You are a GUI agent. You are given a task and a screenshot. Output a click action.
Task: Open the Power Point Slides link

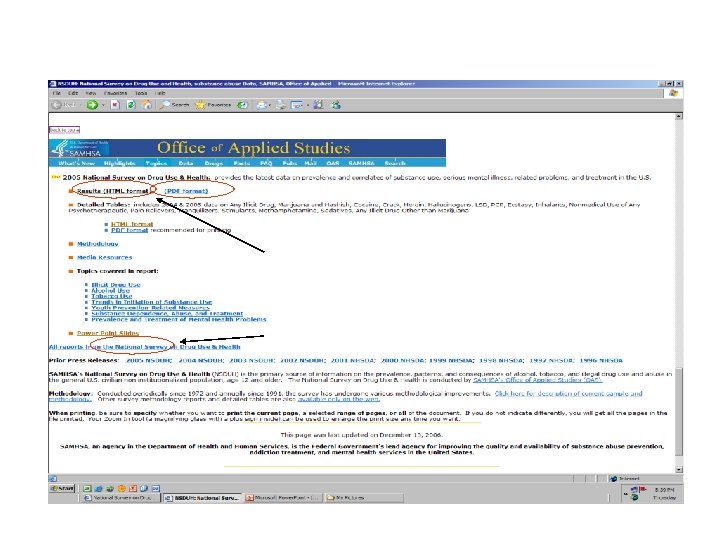(x=107, y=333)
